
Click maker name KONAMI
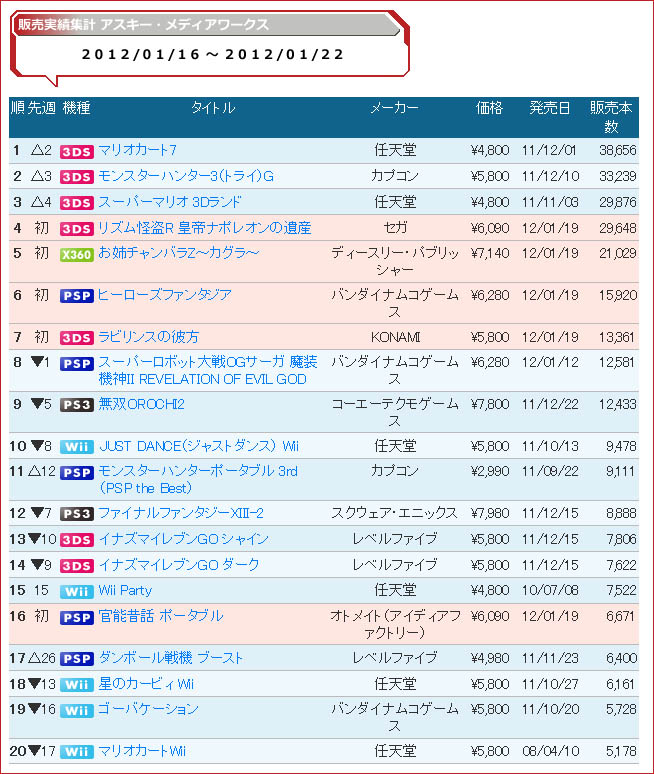(395, 337)
